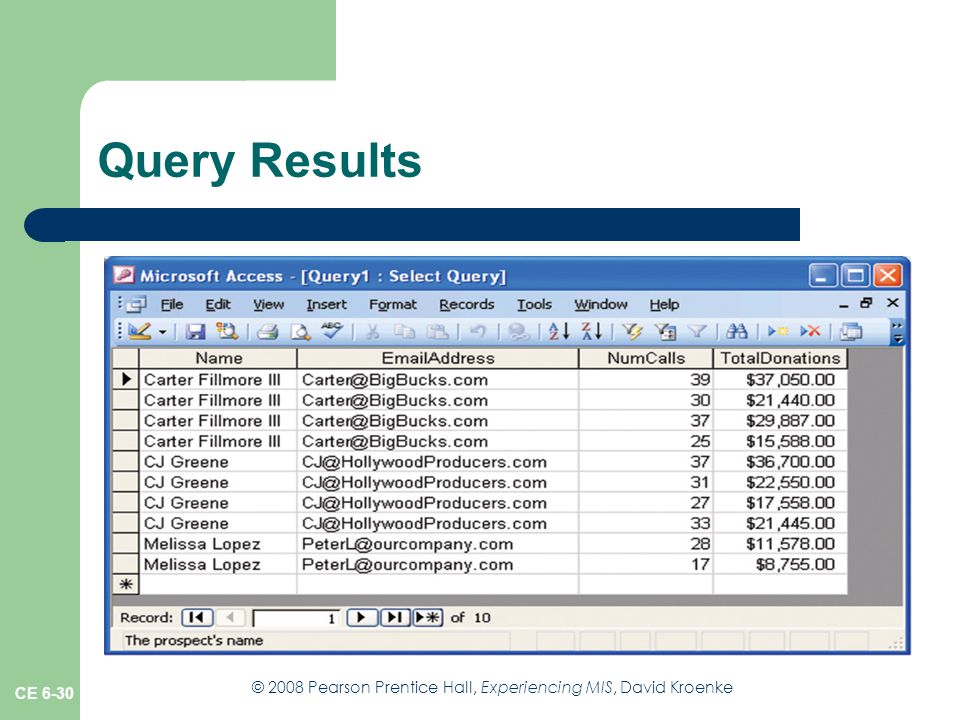Click the Access key icon in title bar
The height and width of the screenshot is (720, 960).
(124, 275)
